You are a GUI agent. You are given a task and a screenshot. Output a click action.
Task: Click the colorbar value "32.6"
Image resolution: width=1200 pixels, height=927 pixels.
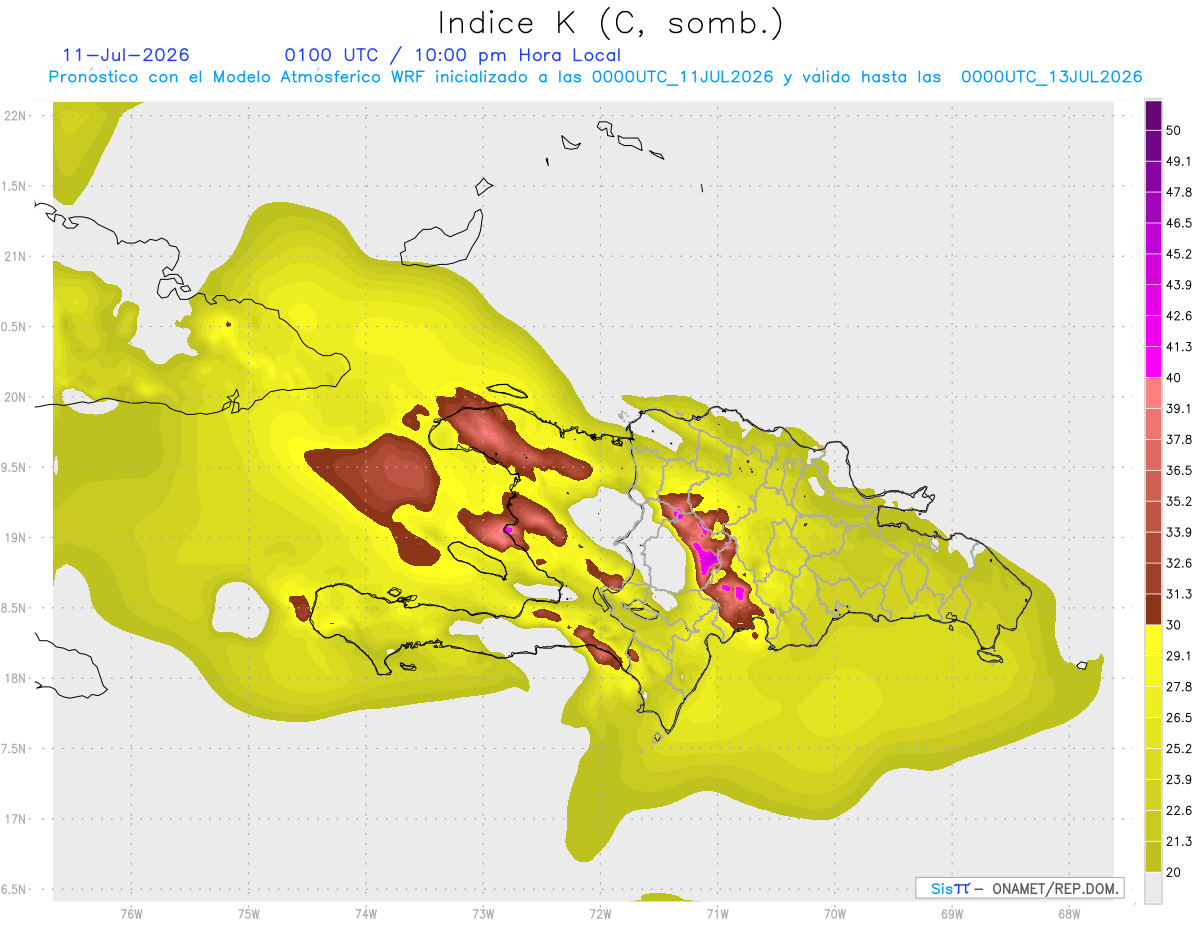click(1179, 563)
